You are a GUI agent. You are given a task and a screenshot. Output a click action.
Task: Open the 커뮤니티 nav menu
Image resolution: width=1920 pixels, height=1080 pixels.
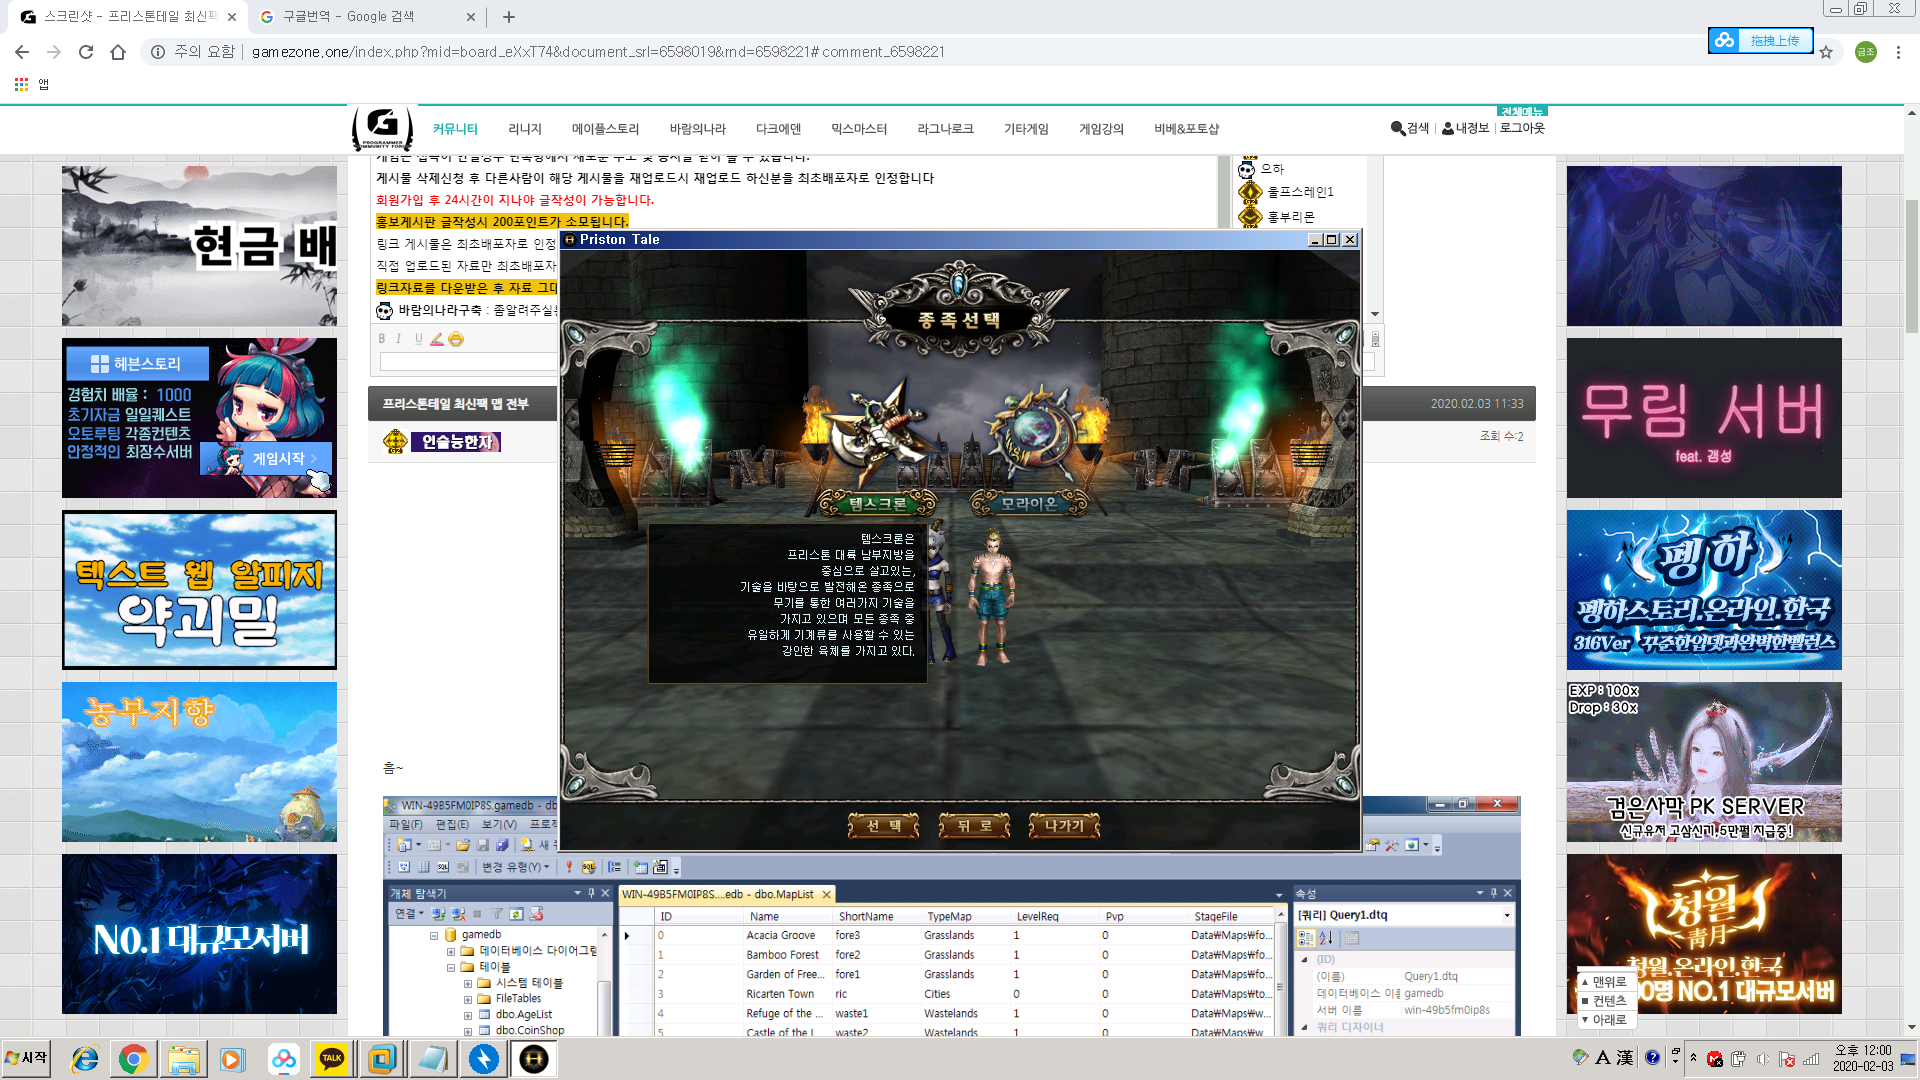[x=455, y=129]
